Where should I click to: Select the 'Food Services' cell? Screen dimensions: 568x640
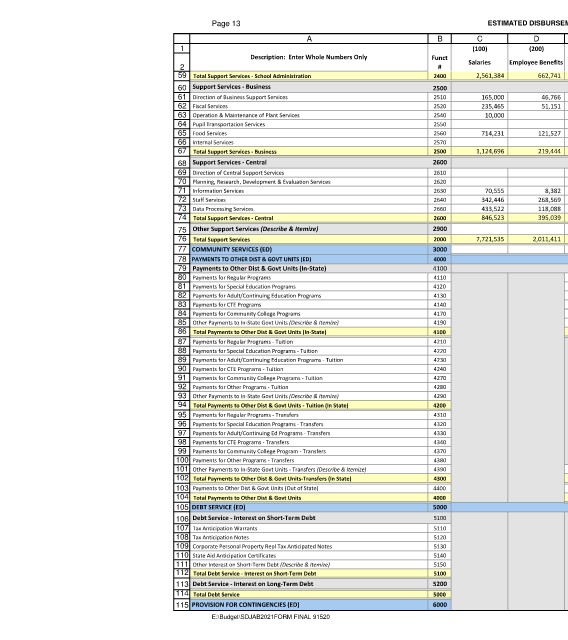[309, 133]
